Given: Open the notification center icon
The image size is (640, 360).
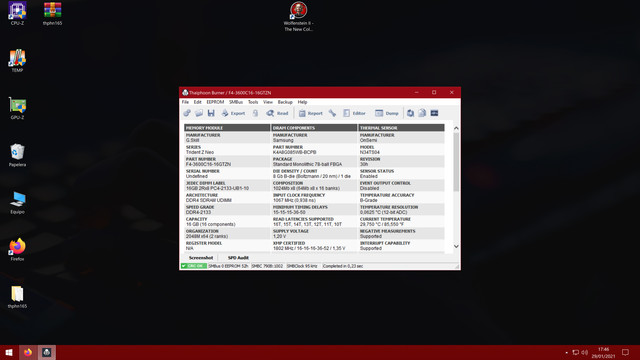Looking at the screenshot, I should pyautogui.click(x=625, y=352).
